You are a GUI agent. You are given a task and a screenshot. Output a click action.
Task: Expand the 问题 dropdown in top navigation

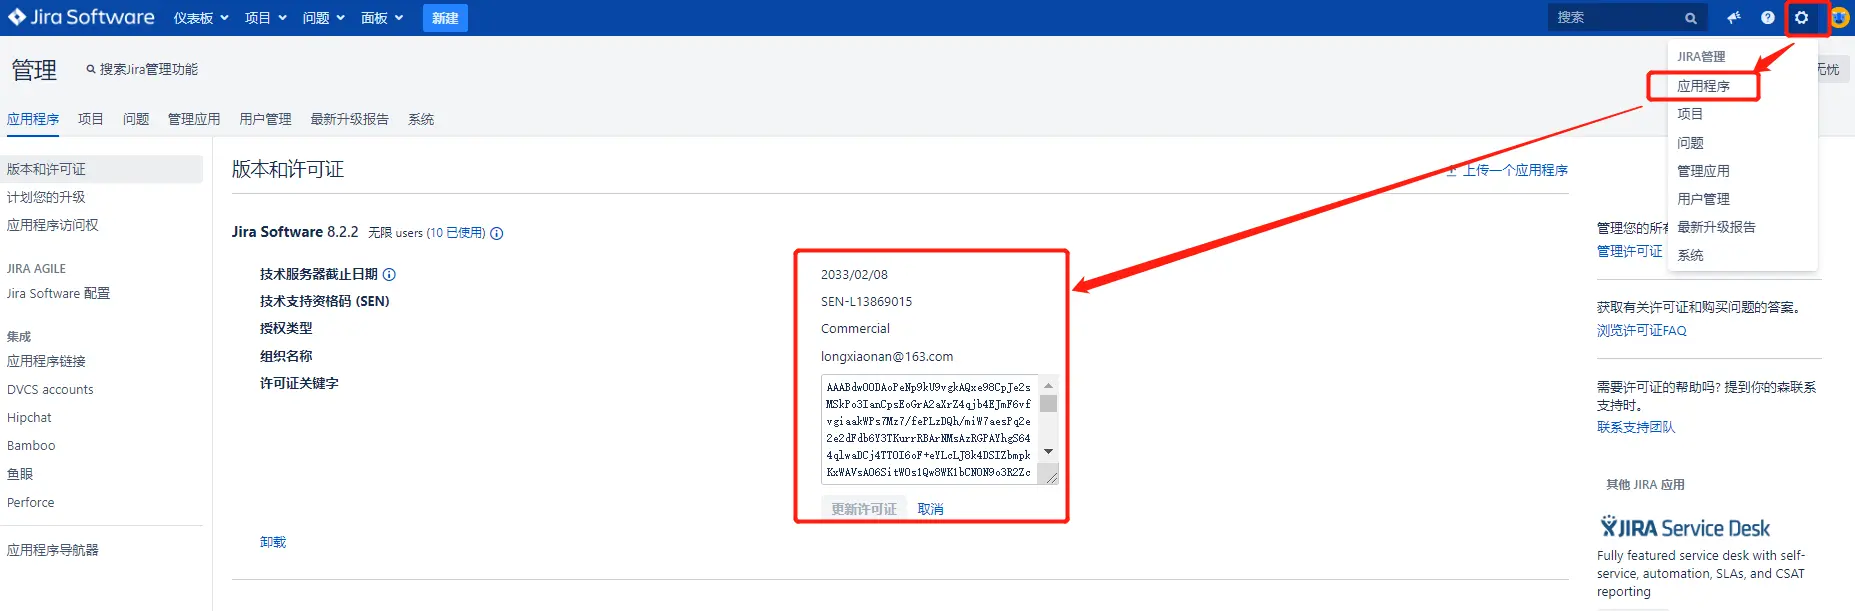323,18
